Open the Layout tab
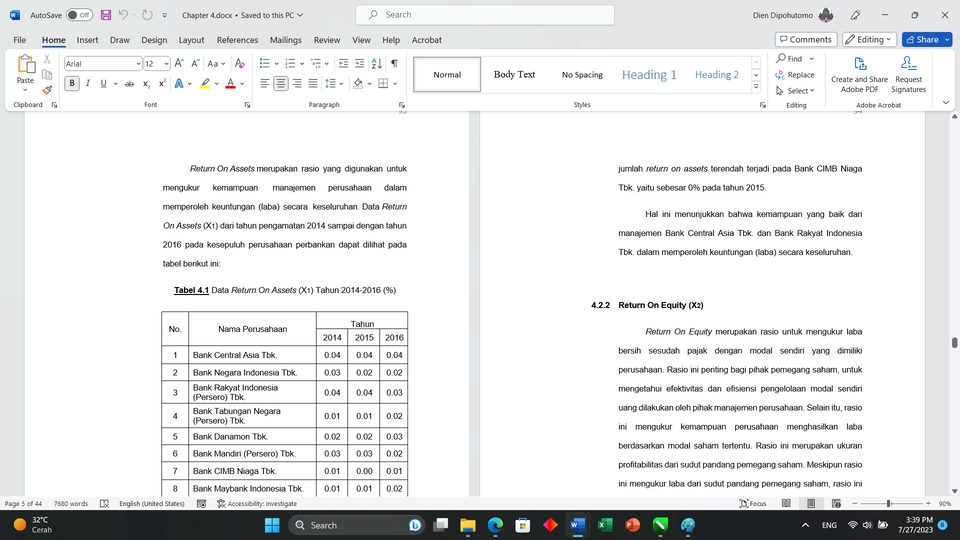Screen dimensions: 960x540 click(191, 40)
